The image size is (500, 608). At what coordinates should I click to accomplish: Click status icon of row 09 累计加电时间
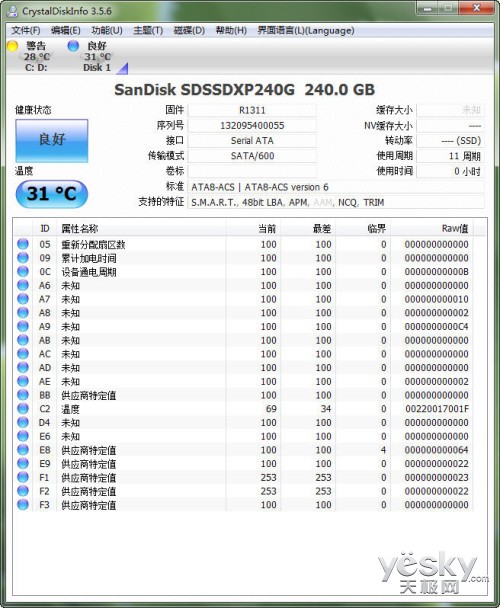click(x=23, y=257)
